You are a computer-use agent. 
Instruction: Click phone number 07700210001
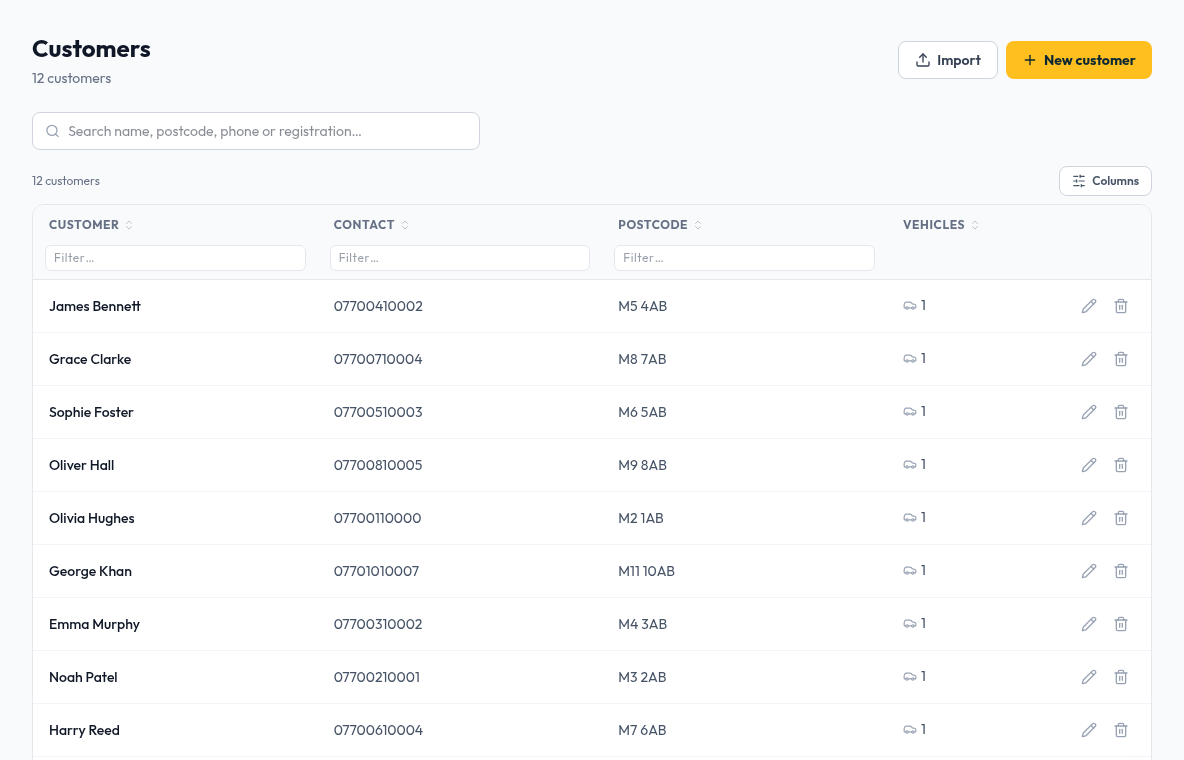pos(376,677)
